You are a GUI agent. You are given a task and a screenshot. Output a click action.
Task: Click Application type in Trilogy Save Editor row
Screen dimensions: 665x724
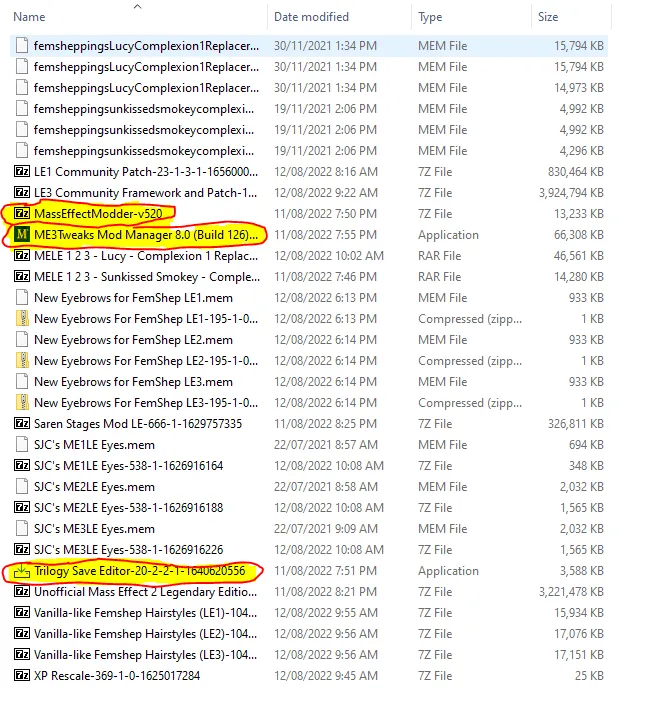(448, 571)
